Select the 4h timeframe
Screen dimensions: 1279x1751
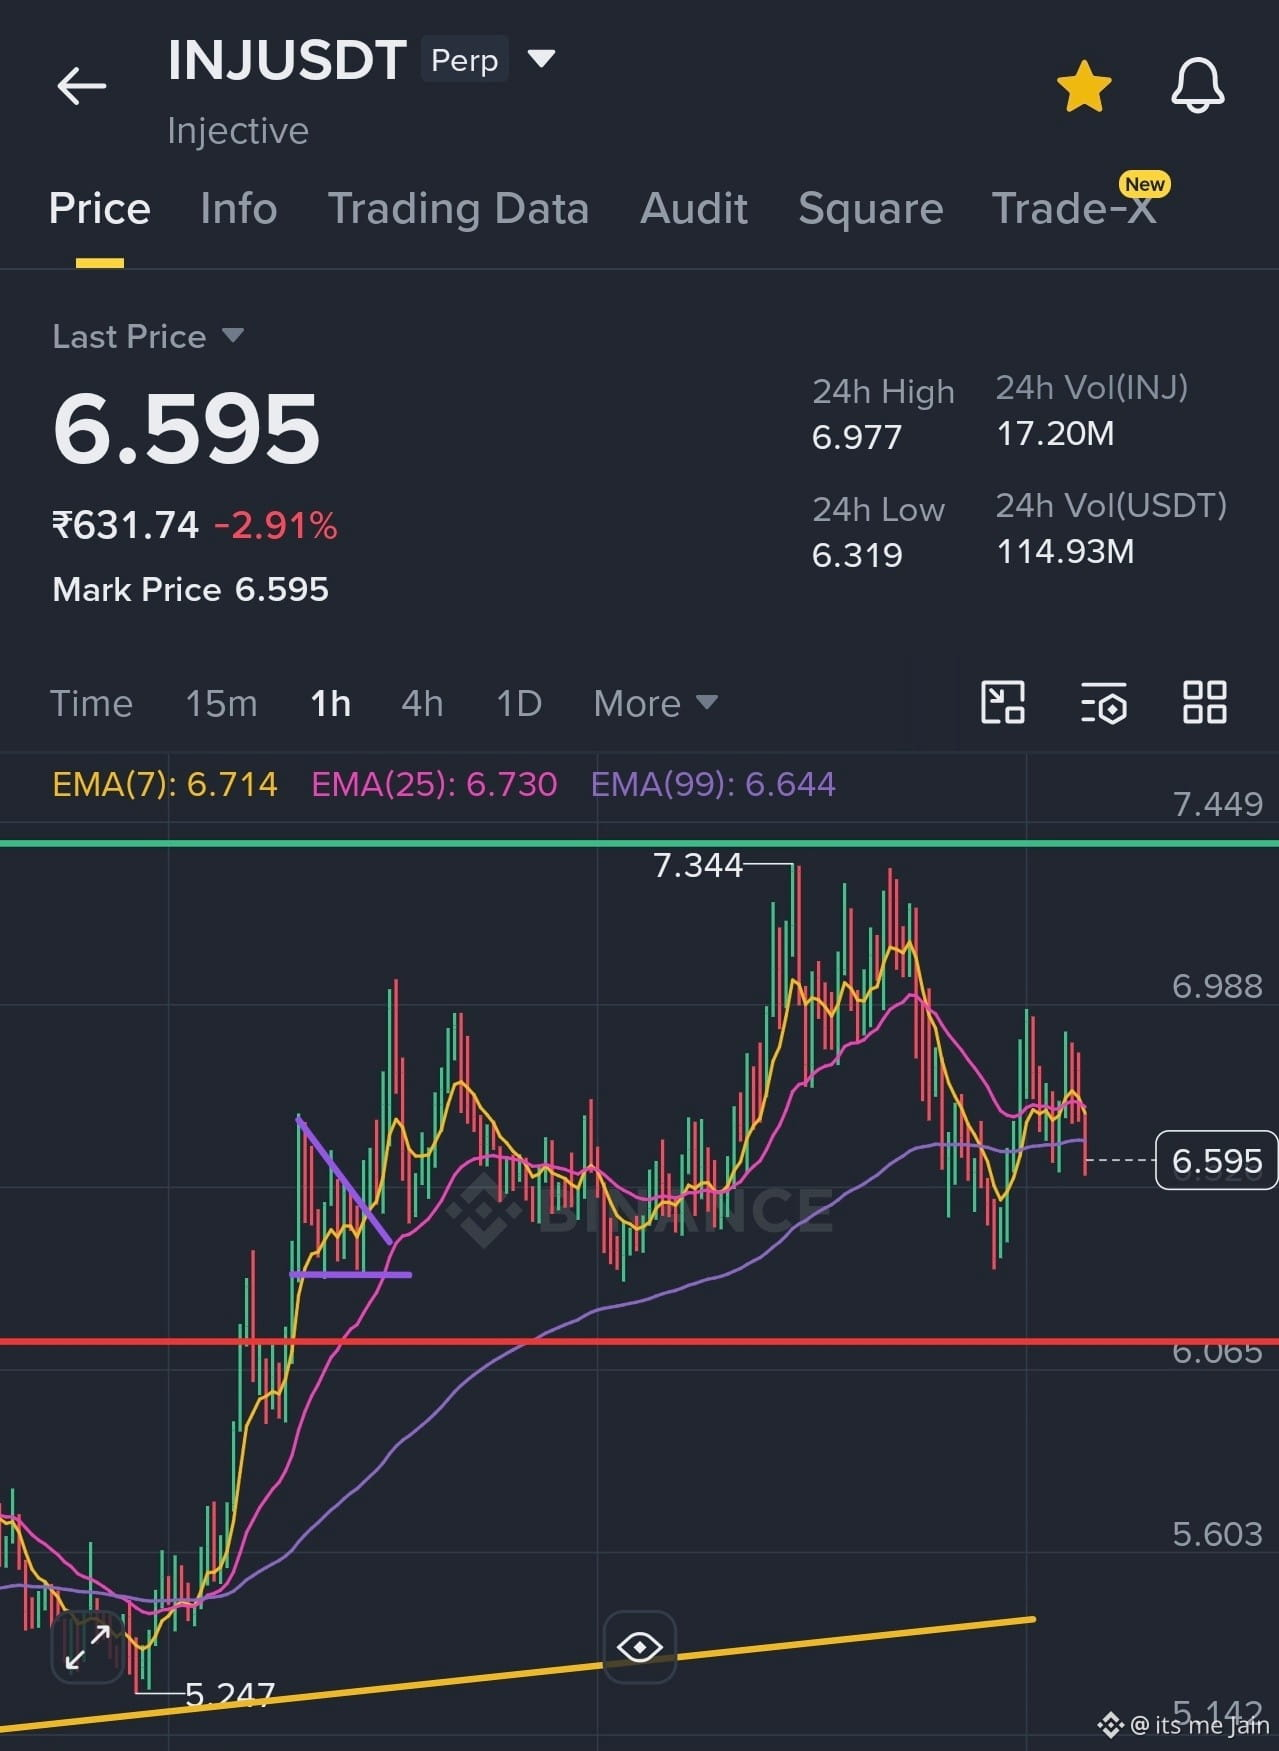[x=422, y=704]
